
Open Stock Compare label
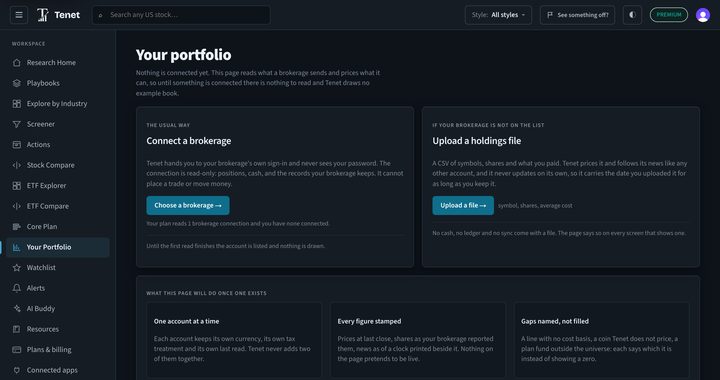(x=51, y=165)
